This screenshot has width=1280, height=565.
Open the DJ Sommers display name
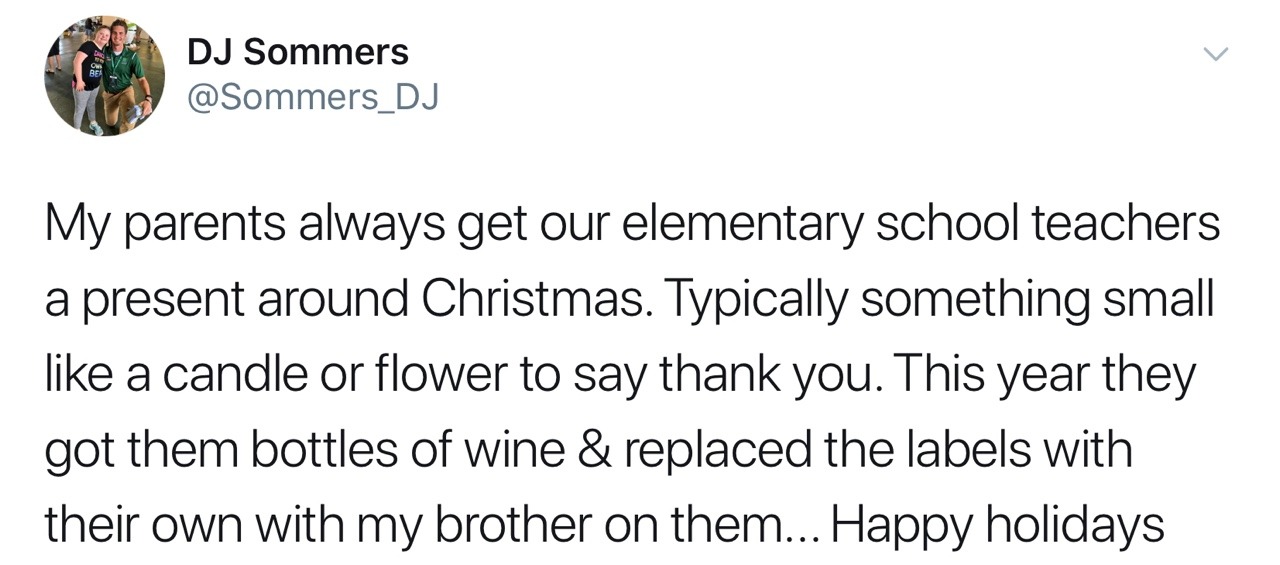298,52
